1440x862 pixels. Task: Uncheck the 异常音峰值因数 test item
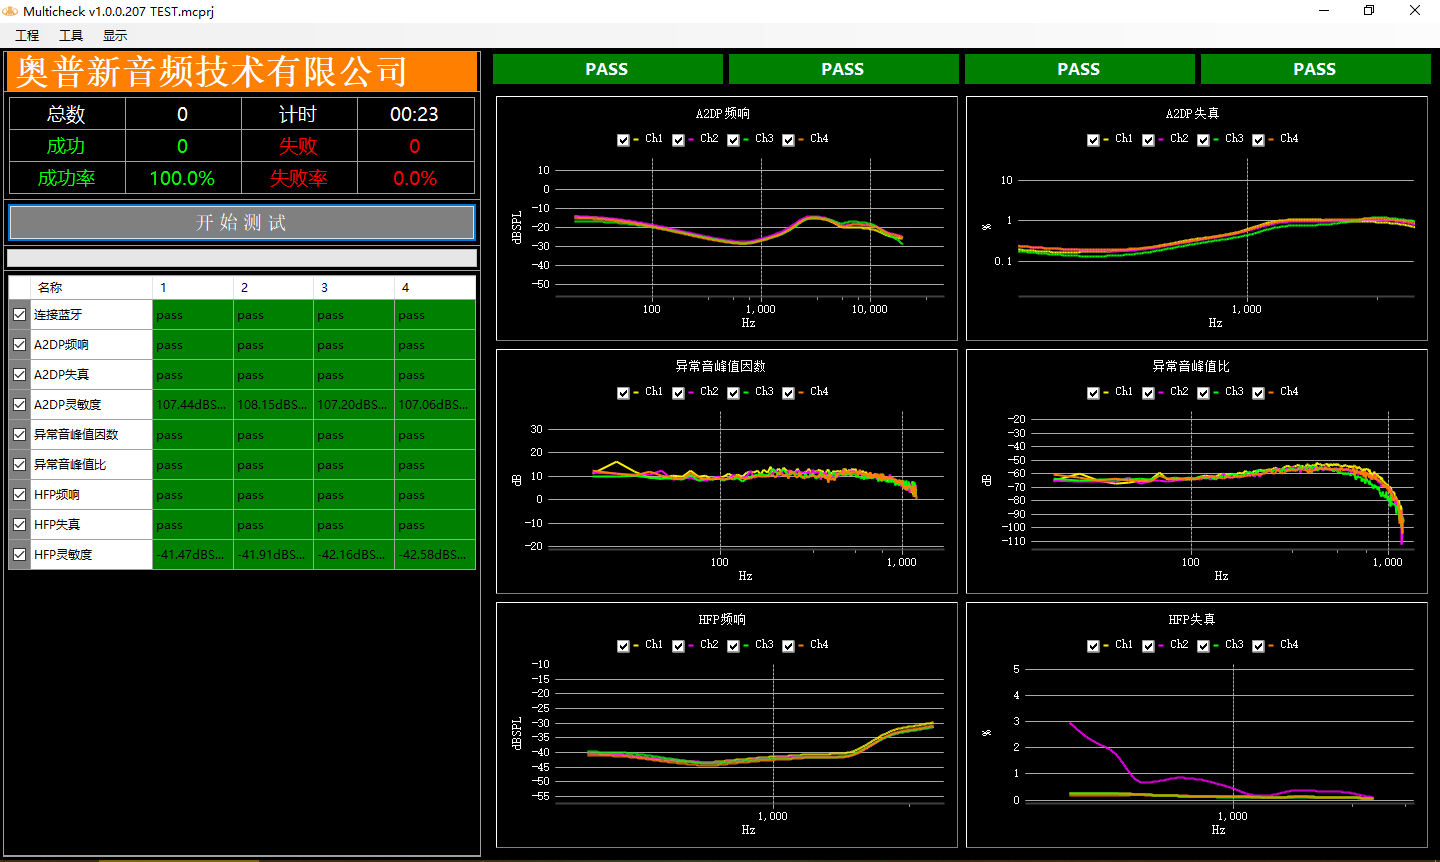pos(20,434)
